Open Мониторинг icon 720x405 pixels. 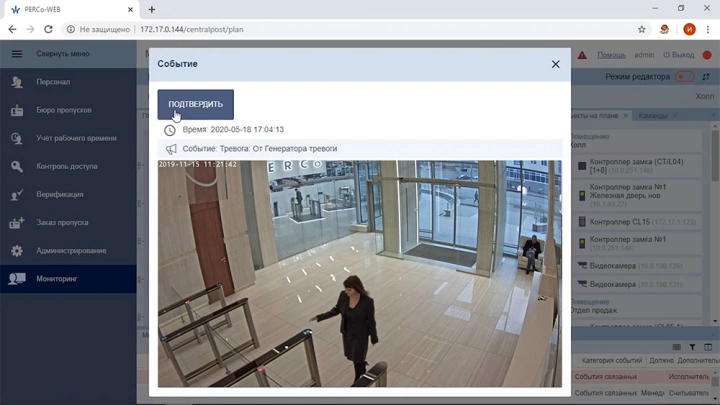coord(17,279)
